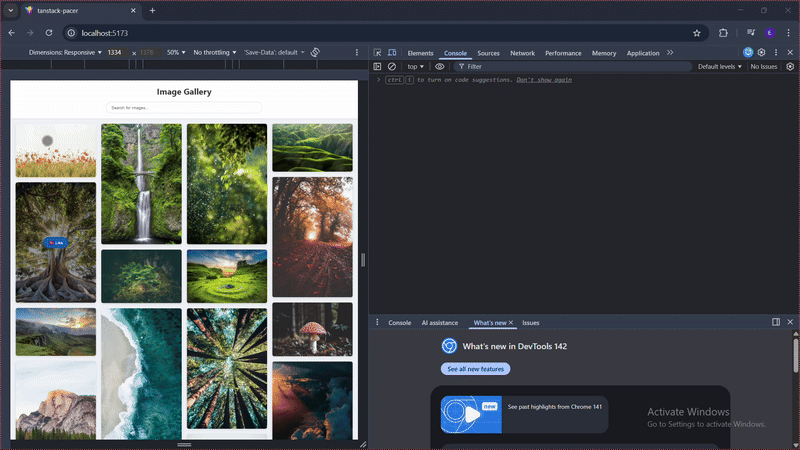Activate the inspect element picker icon
The width and height of the screenshot is (800, 450).
tap(378, 53)
